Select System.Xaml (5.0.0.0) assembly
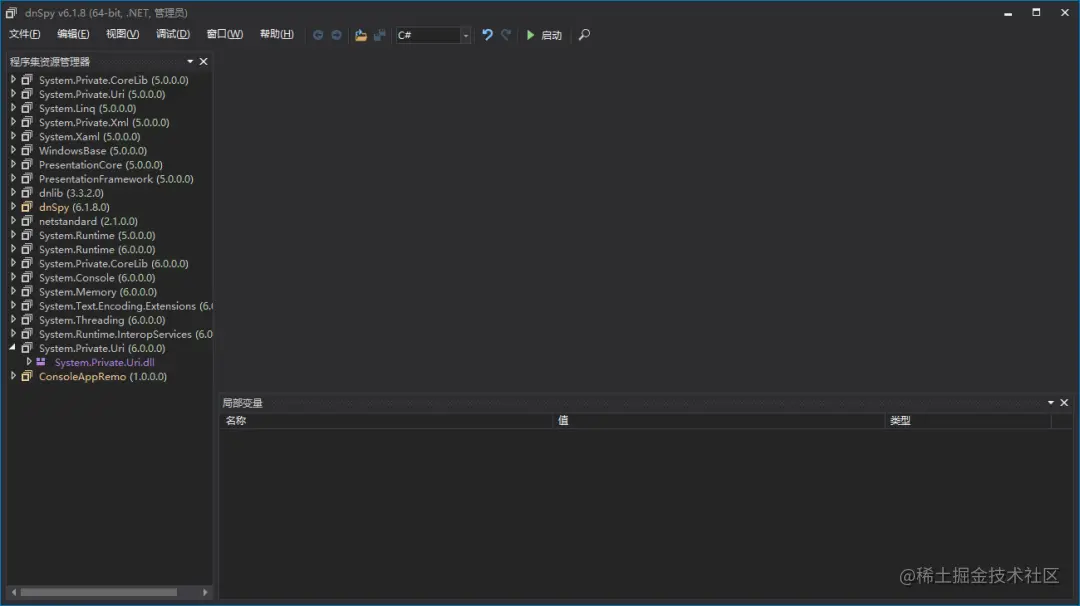1080x606 pixels. click(90, 136)
